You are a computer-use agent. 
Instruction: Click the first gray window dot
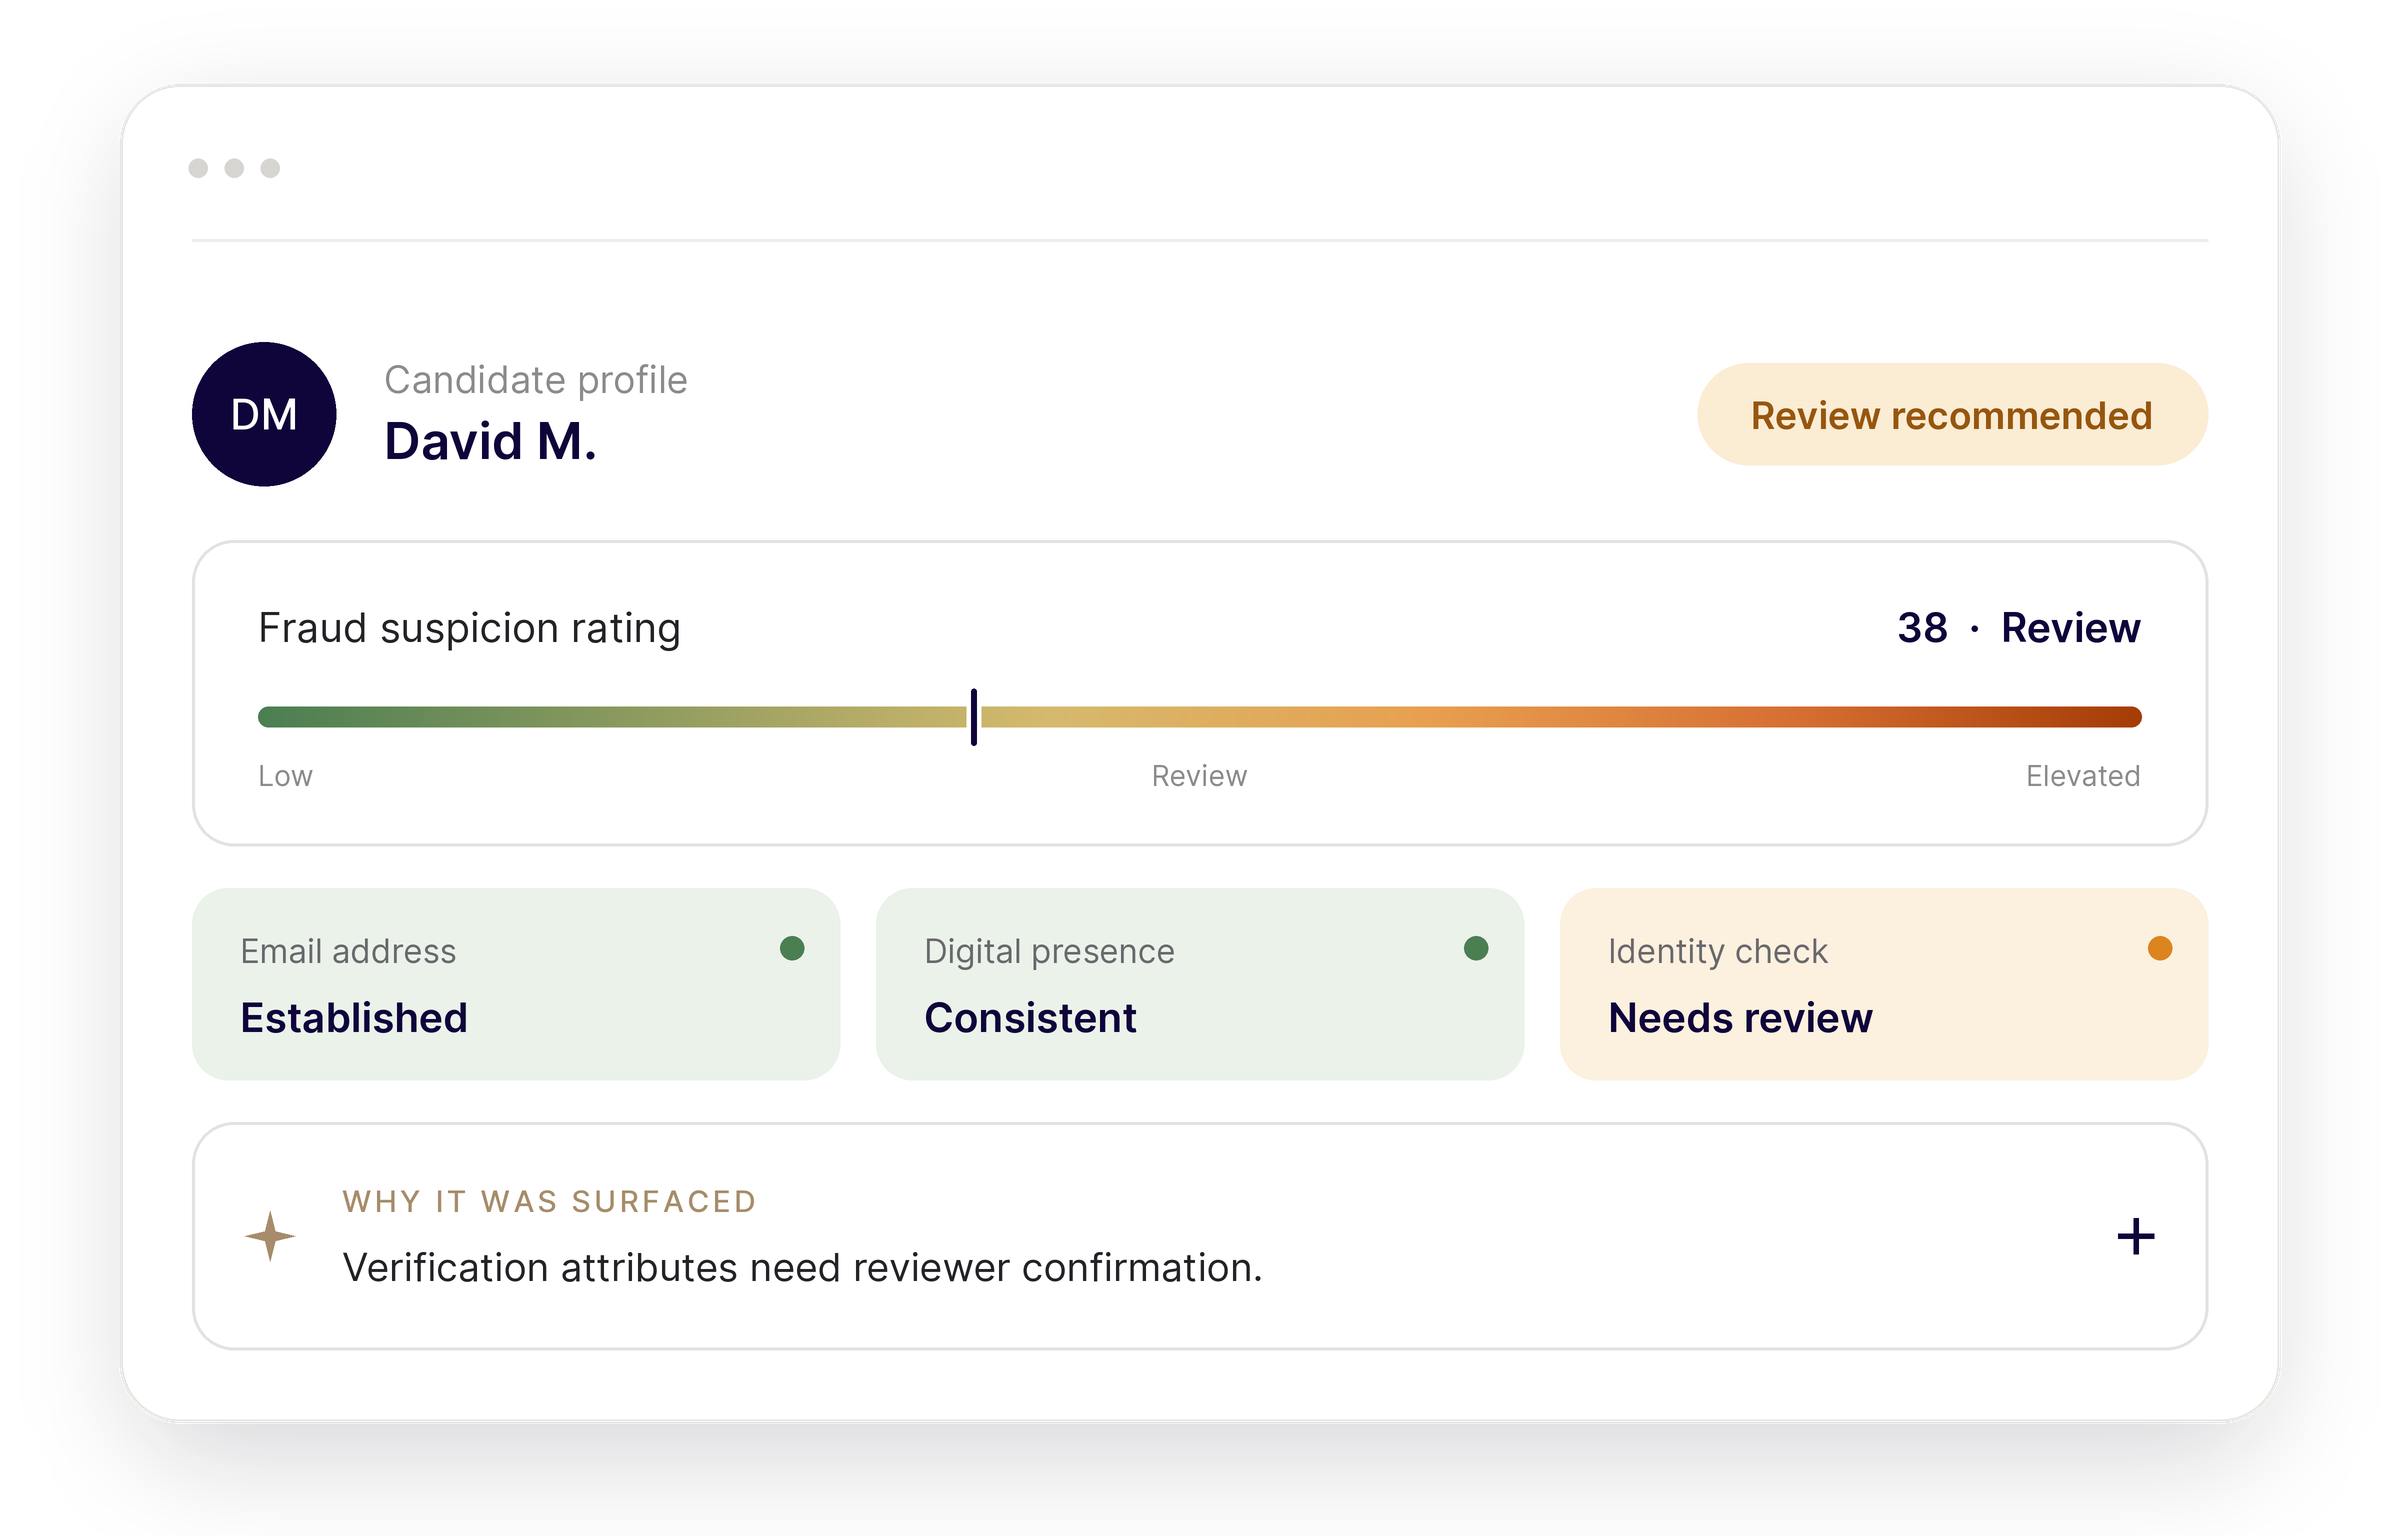(198, 168)
